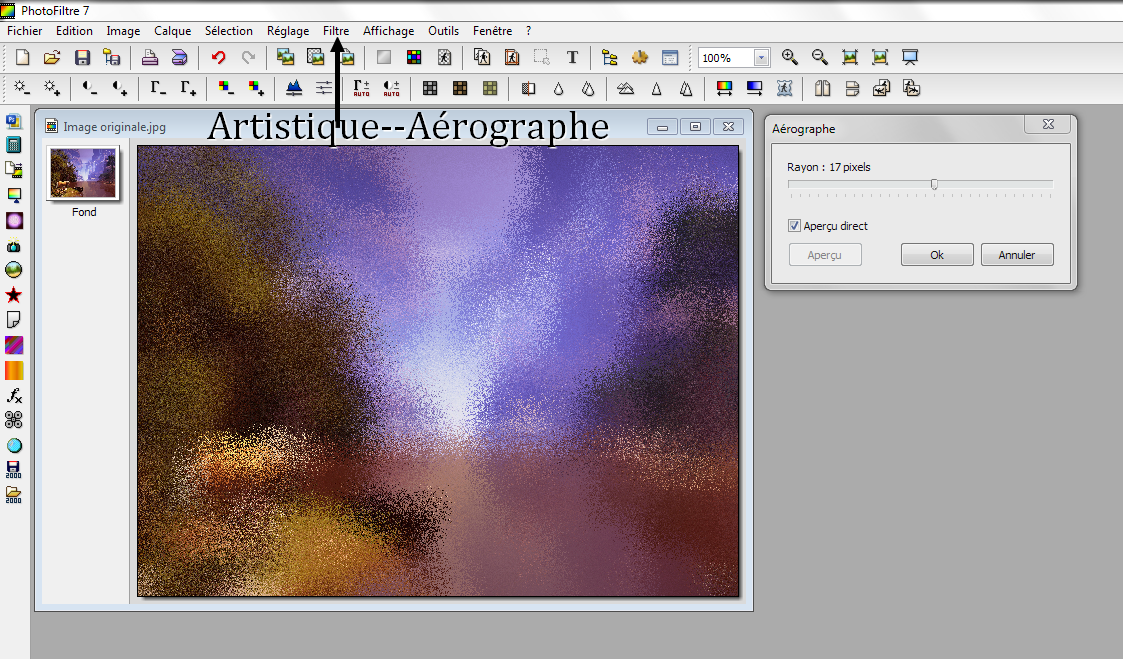Increase brightness with the sun plus icon
This screenshot has width=1123, height=659.
[x=51, y=89]
